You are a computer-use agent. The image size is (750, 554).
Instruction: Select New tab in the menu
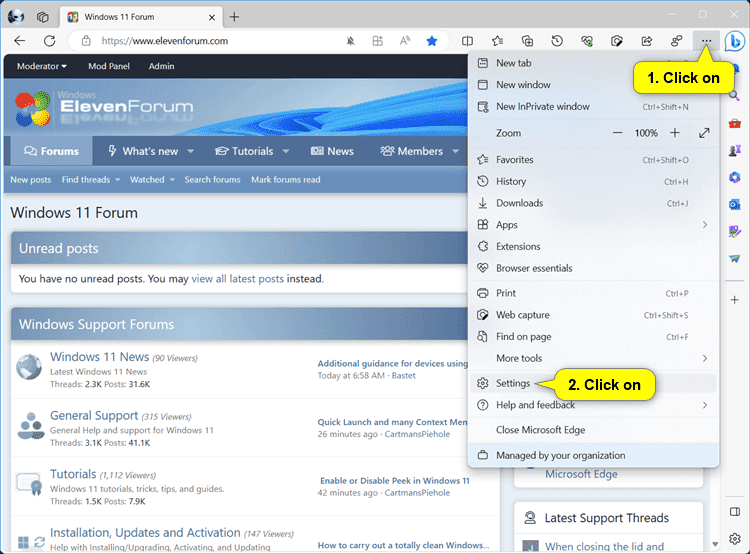pos(593,63)
